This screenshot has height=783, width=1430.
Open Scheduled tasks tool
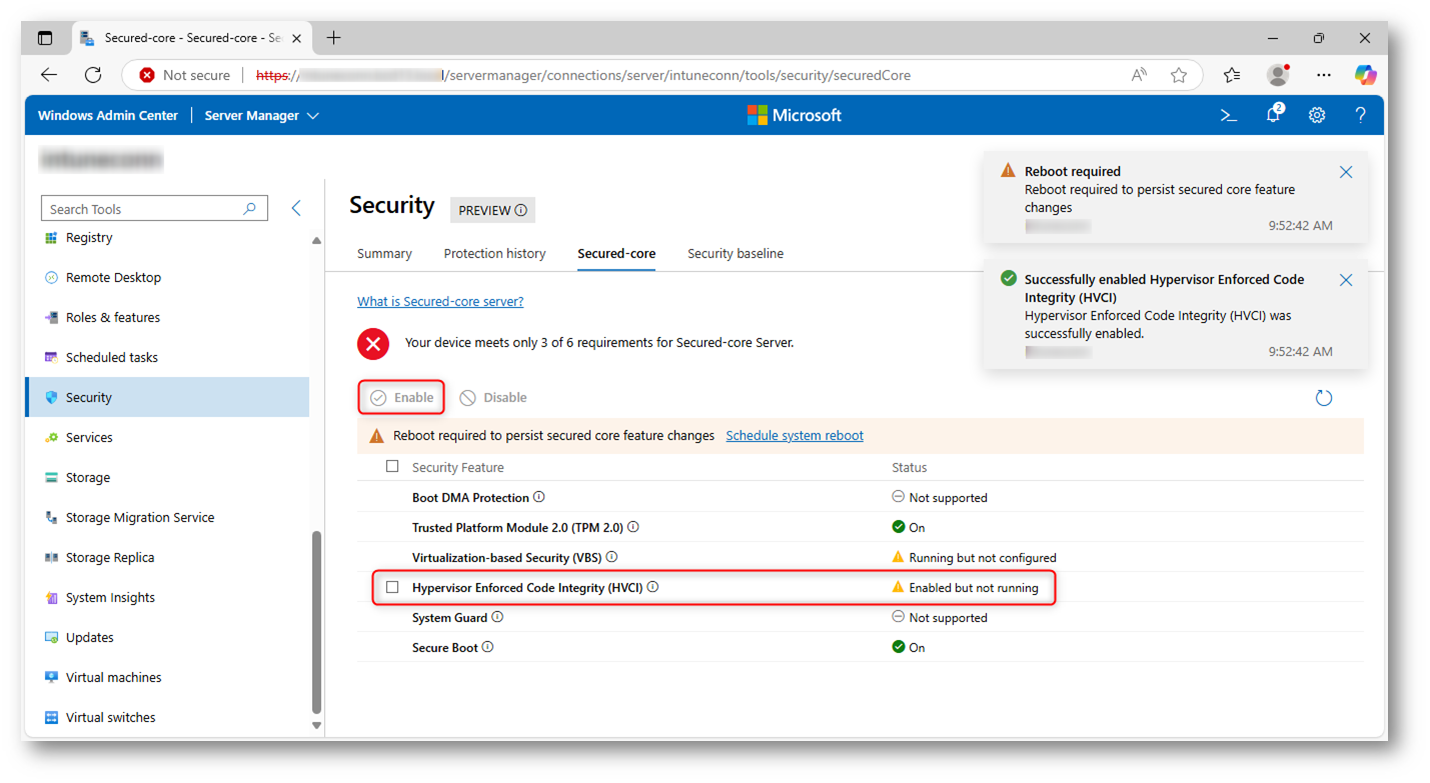tap(167, 357)
